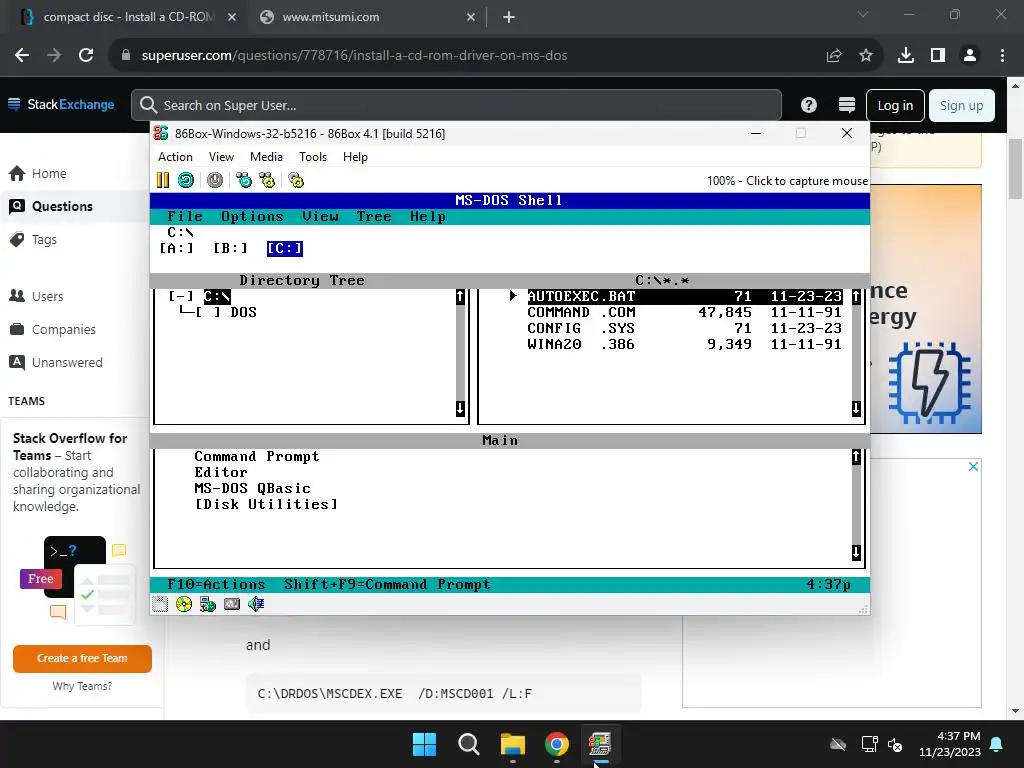
Task: Click Main panel scroll down arrow
Action: 856,552
